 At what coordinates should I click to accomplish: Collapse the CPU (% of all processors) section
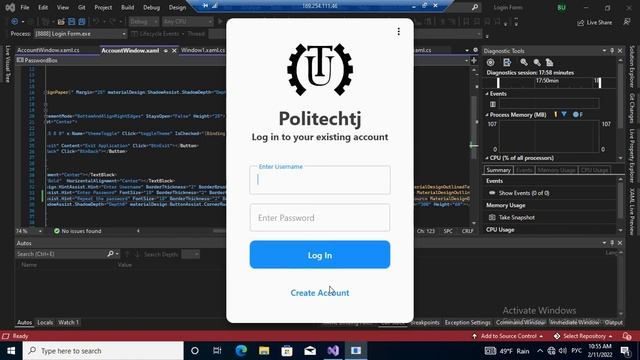click(487, 158)
